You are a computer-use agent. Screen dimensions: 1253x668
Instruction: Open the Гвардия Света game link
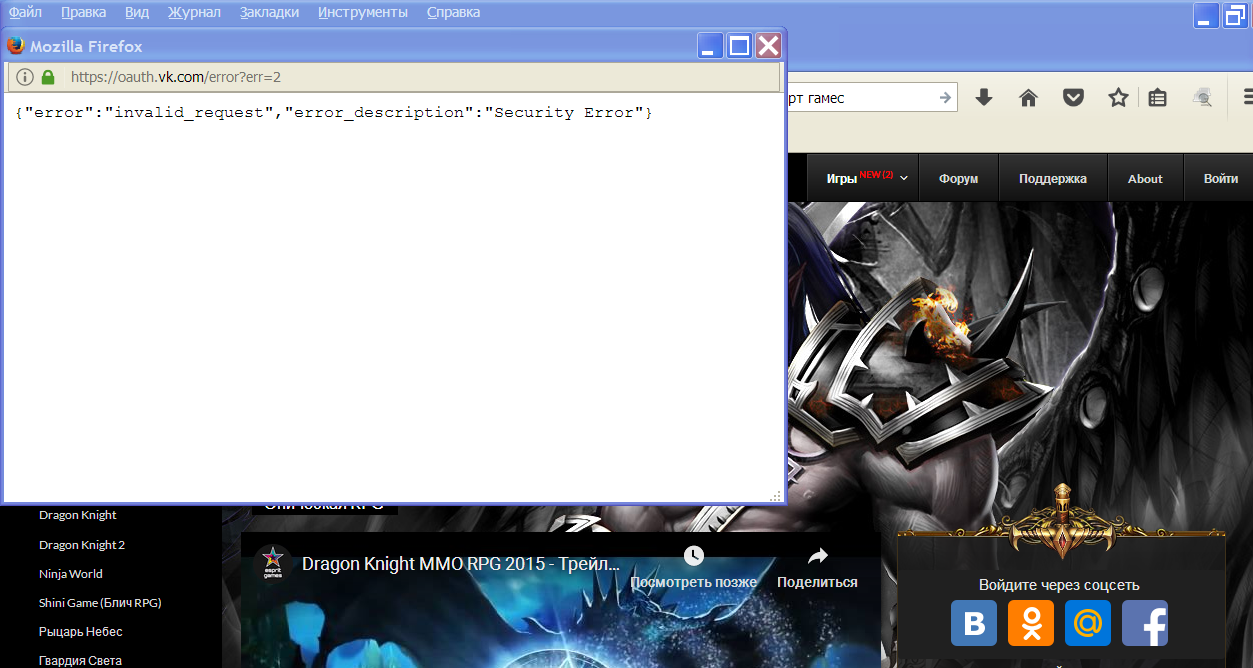pyautogui.click(x=80, y=661)
